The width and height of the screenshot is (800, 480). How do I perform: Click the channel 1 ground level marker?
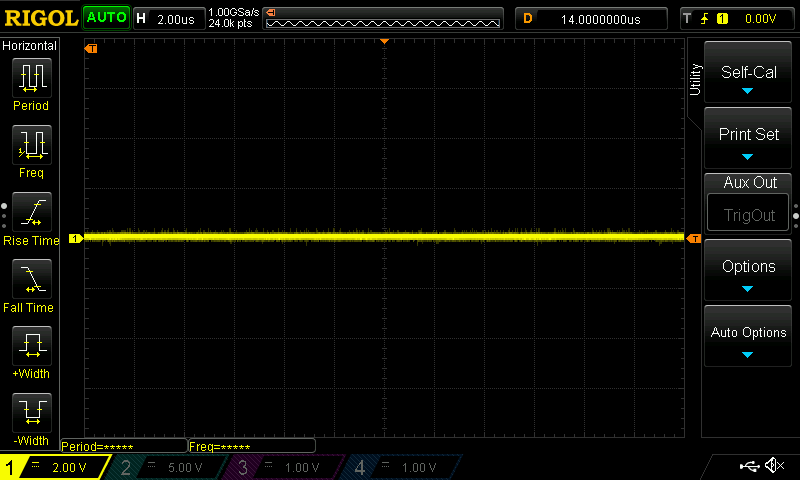[x=76, y=238]
